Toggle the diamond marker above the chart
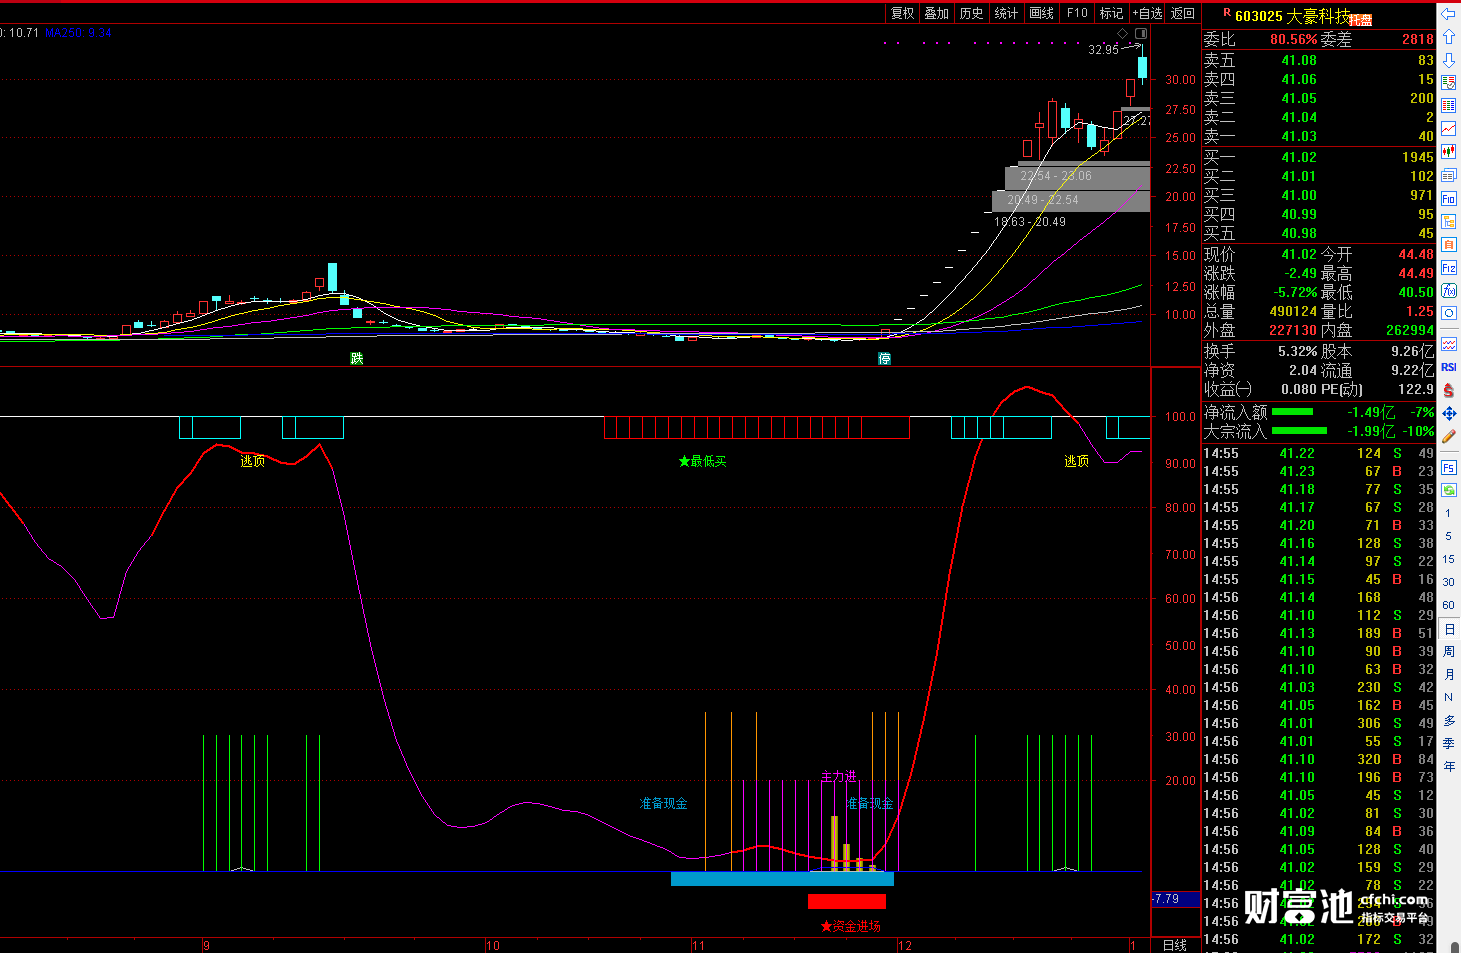The image size is (1461, 953). [x=1122, y=34]
